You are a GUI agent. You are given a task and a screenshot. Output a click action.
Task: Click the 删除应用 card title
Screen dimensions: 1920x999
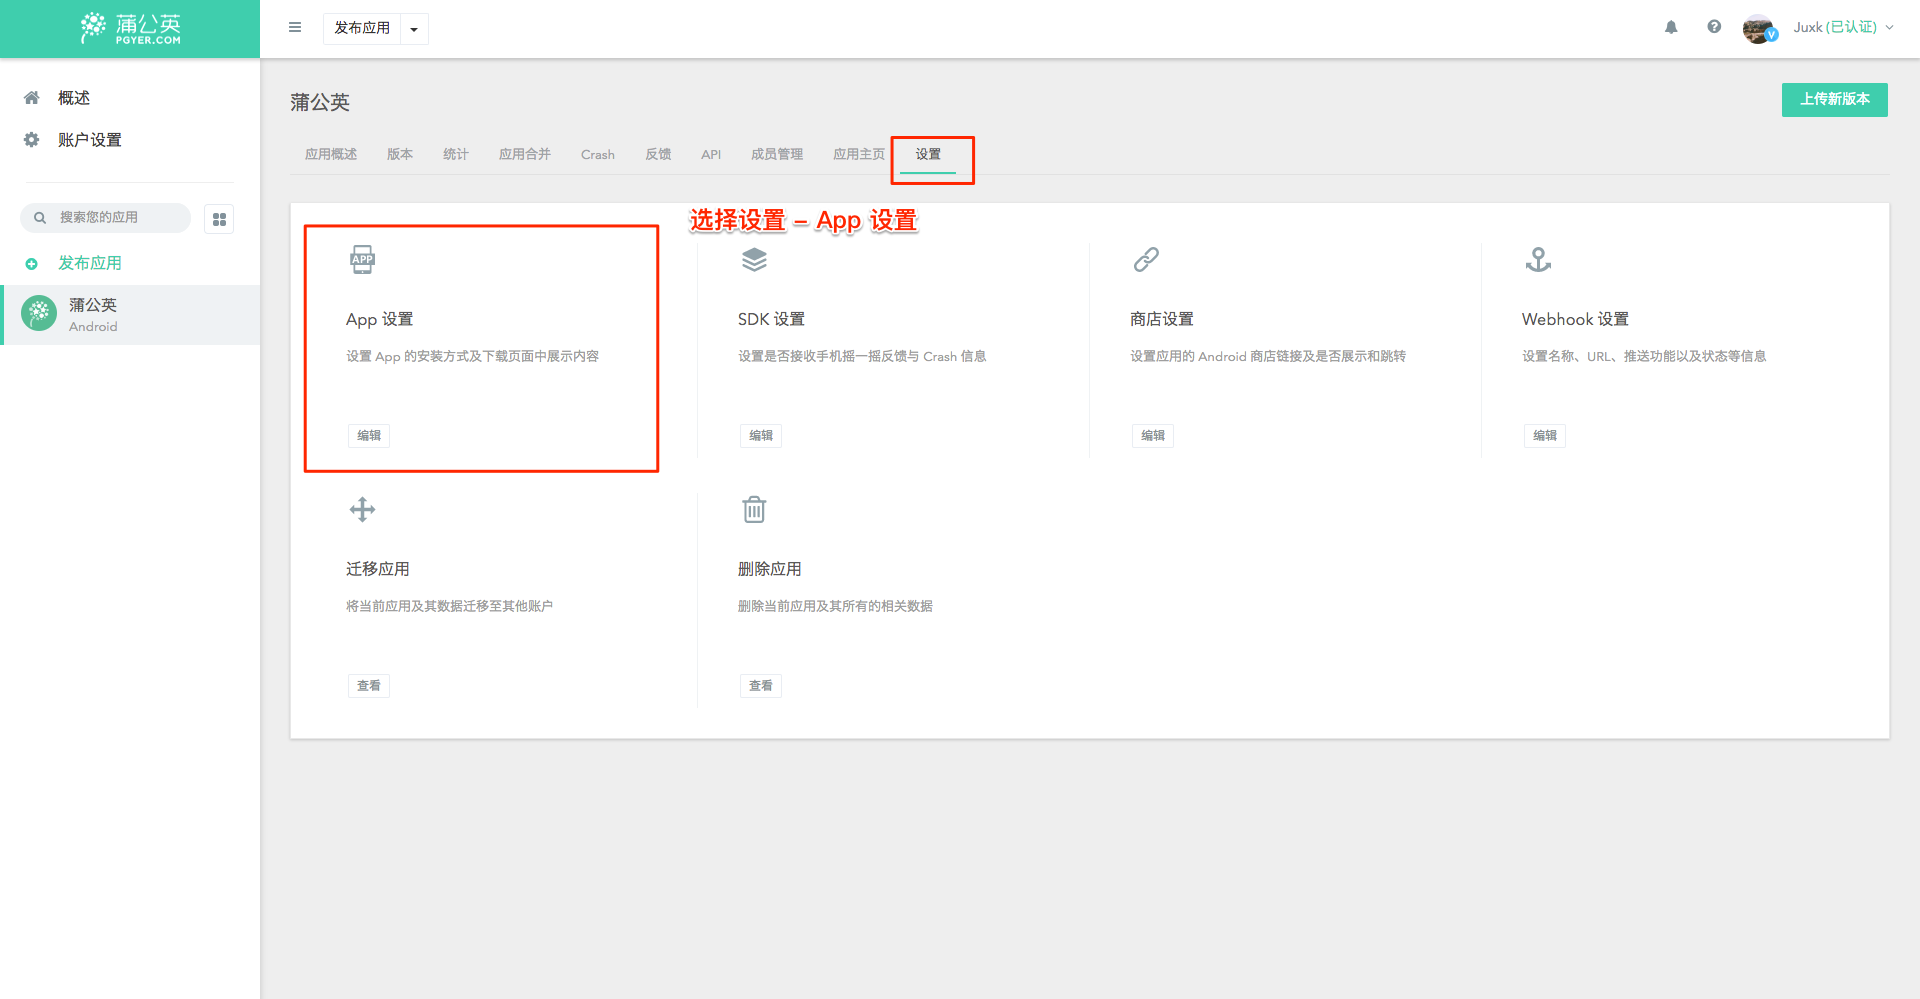pyautogui.click(x=770, y=569)
